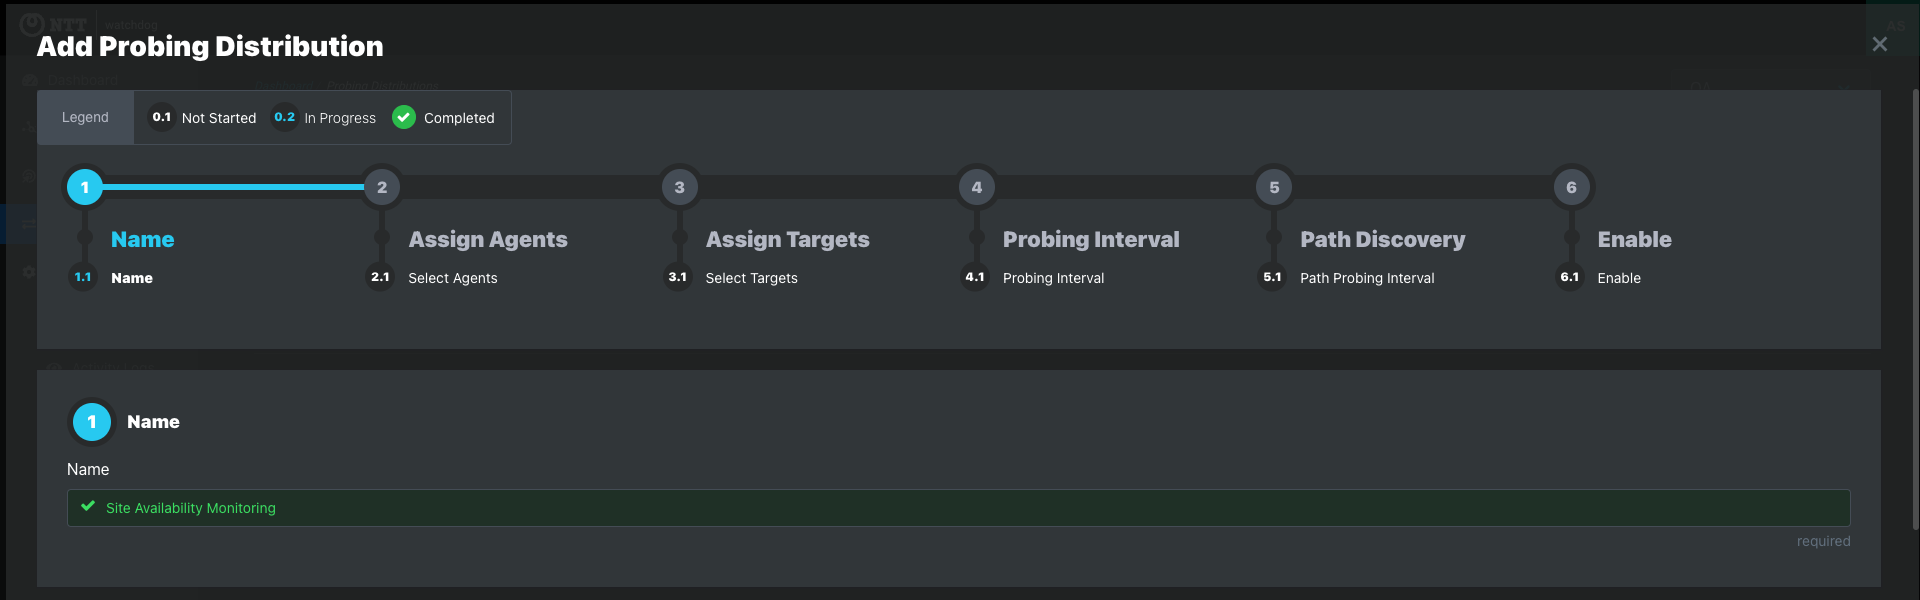Click the Path Discovery step heading

1383,239
